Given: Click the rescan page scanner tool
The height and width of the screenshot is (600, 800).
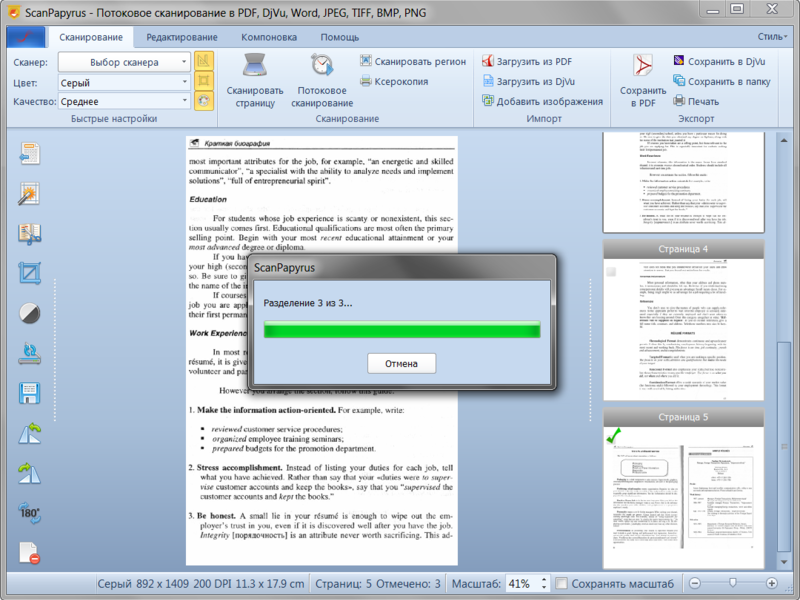Looking at the screenshot, I should pos(30,353).
